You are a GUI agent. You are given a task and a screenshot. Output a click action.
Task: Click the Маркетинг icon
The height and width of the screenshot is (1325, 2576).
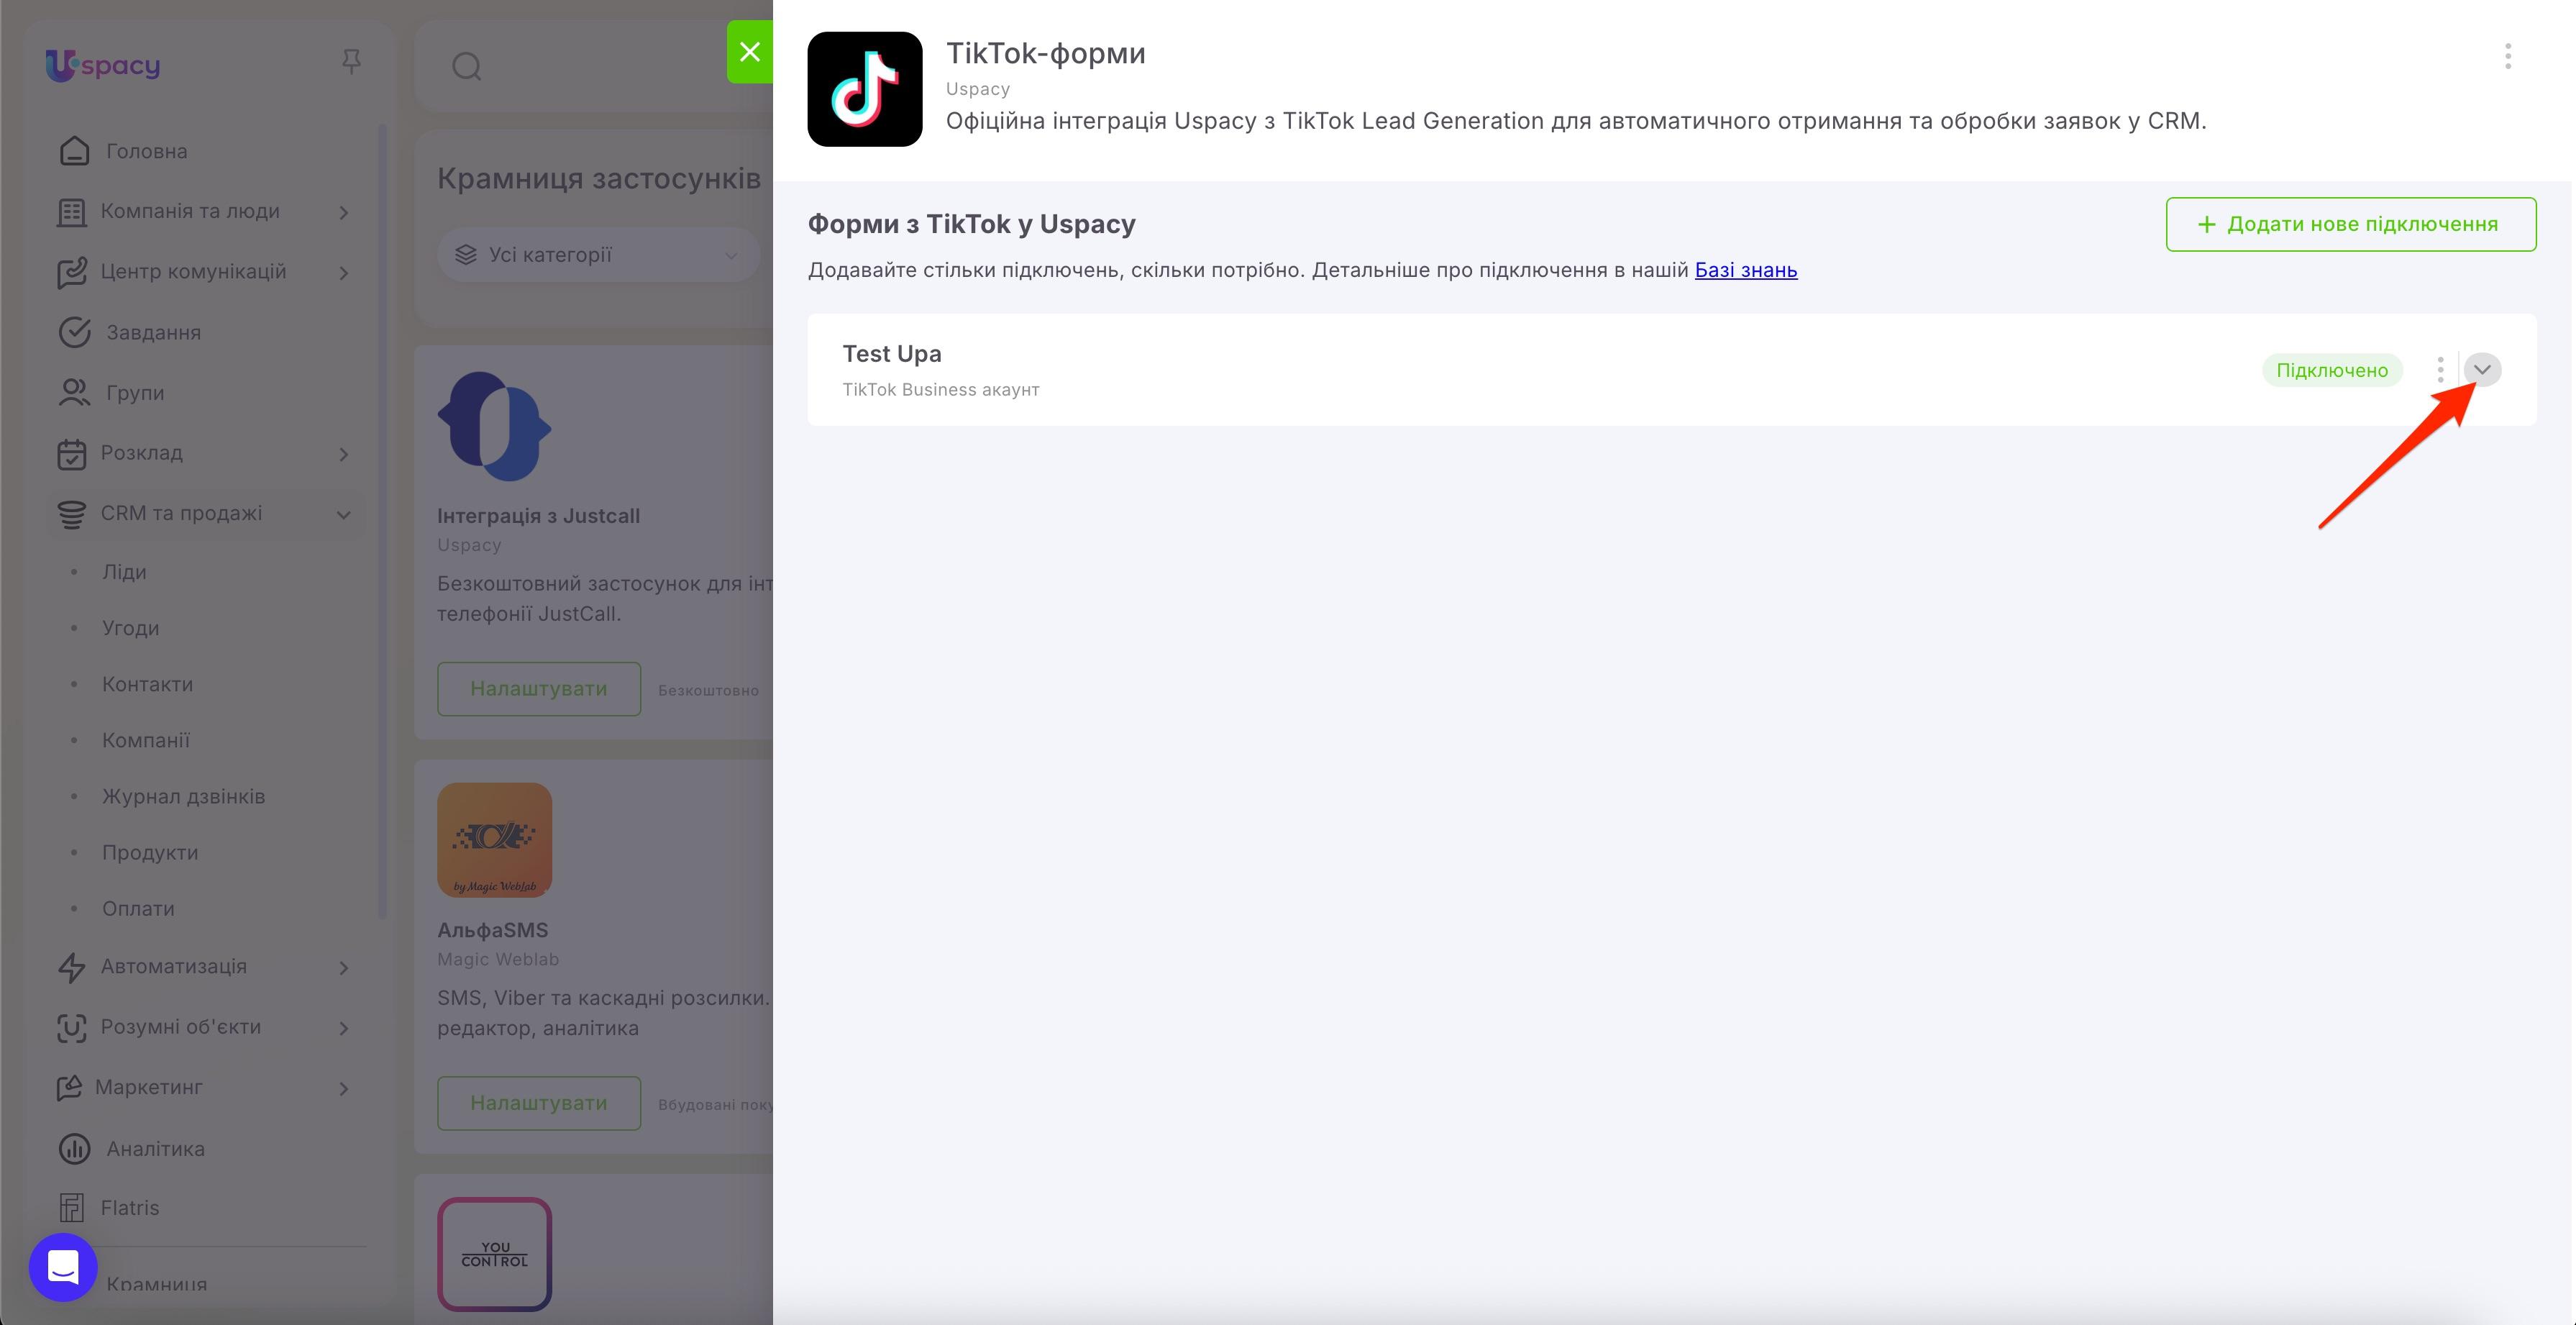[69, 1088]
